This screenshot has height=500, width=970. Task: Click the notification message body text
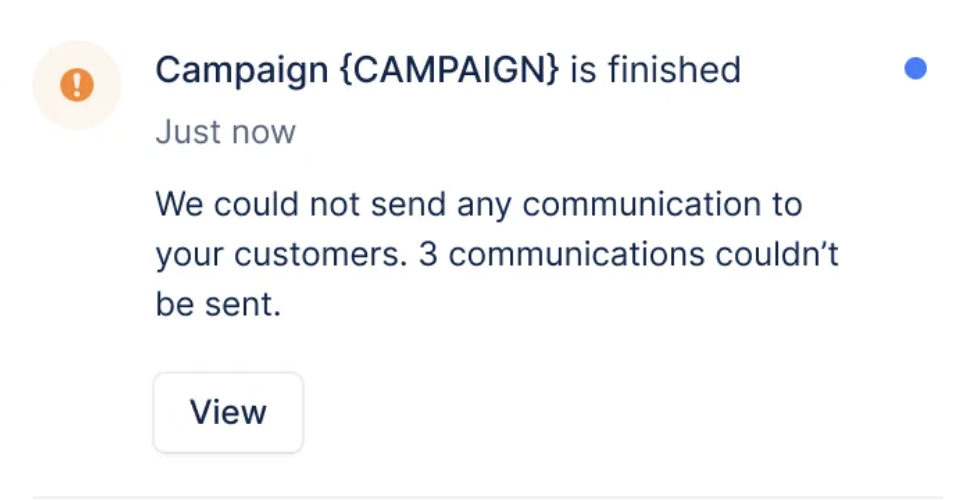coord(496,254)
